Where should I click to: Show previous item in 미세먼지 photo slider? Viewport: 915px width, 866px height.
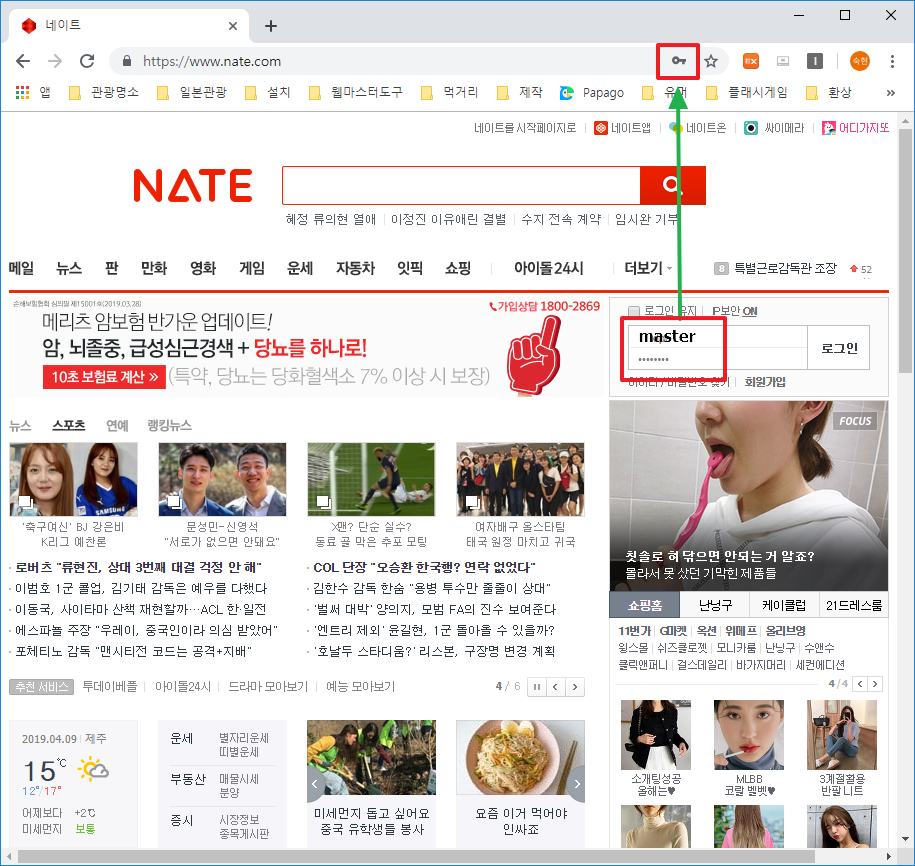pyautogui.click(x=315, y=784)
